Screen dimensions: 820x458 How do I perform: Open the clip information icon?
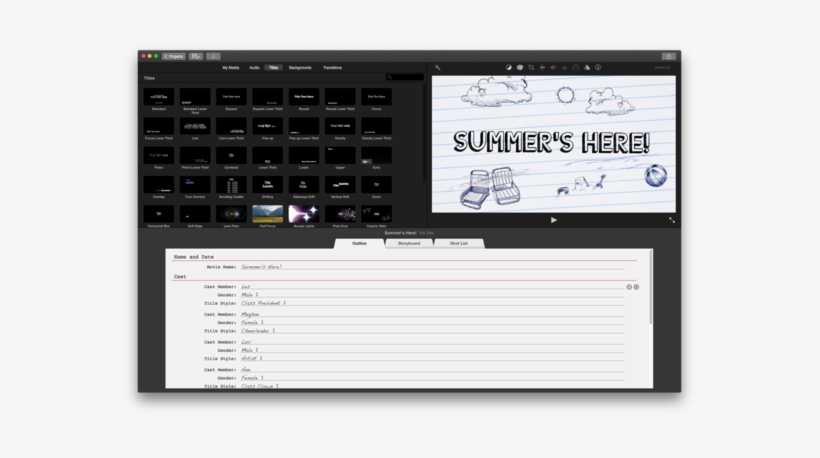pyautogui.click(x=598, y=67)
